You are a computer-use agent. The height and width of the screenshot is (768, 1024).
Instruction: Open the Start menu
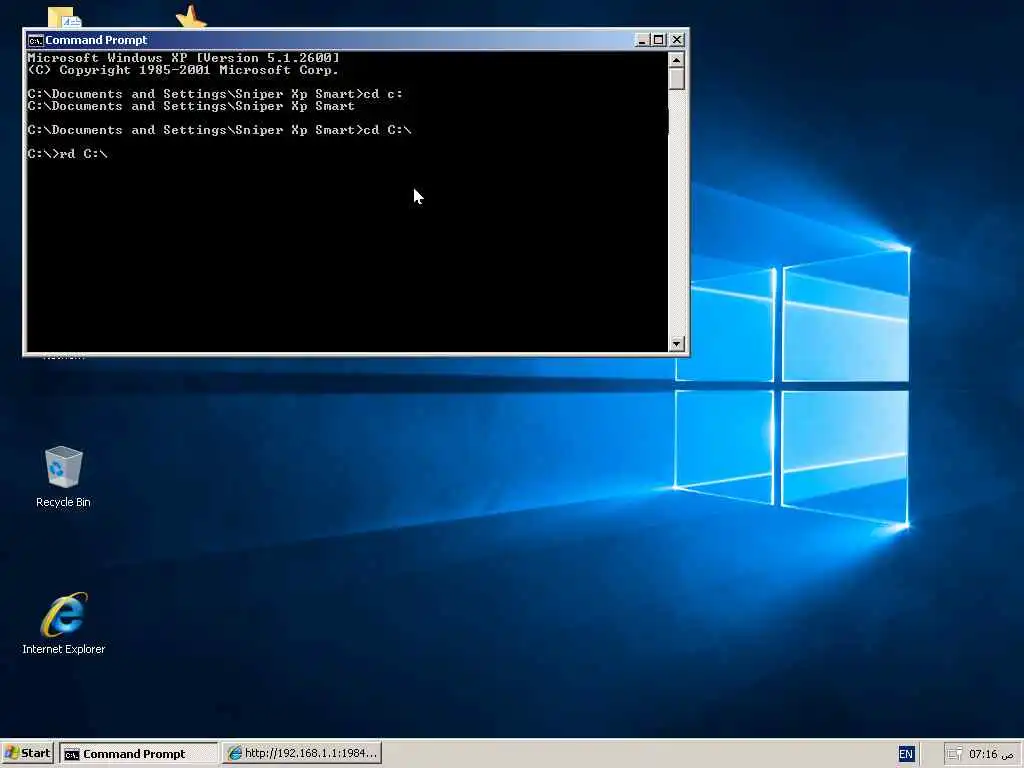27,753
